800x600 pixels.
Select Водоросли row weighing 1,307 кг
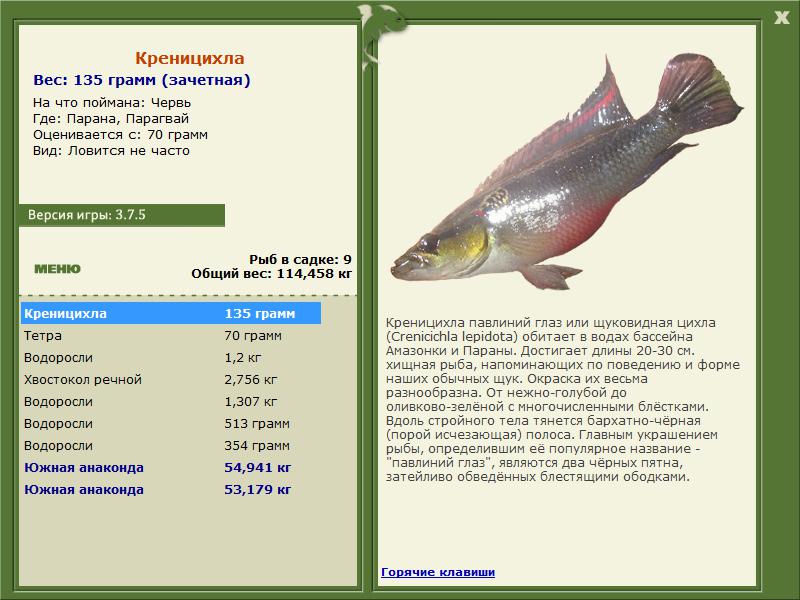(171, 402)
